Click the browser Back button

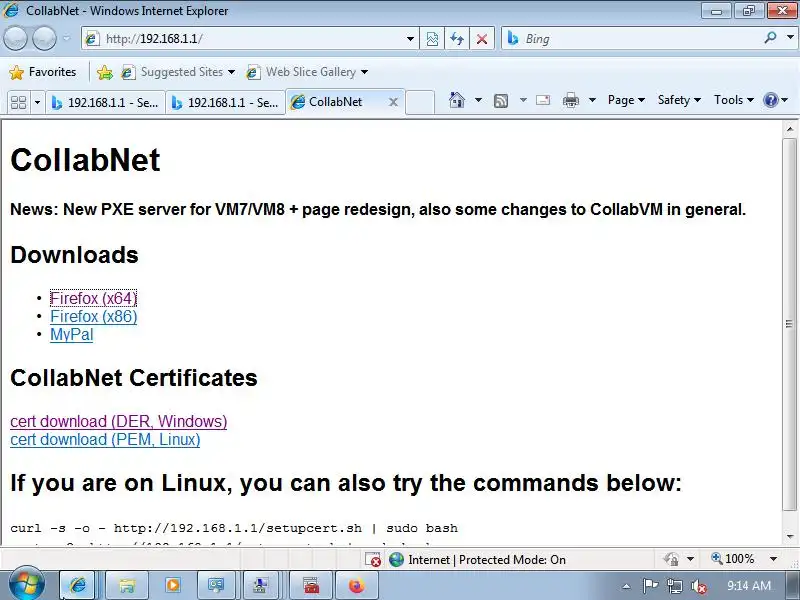pos(15,39)
